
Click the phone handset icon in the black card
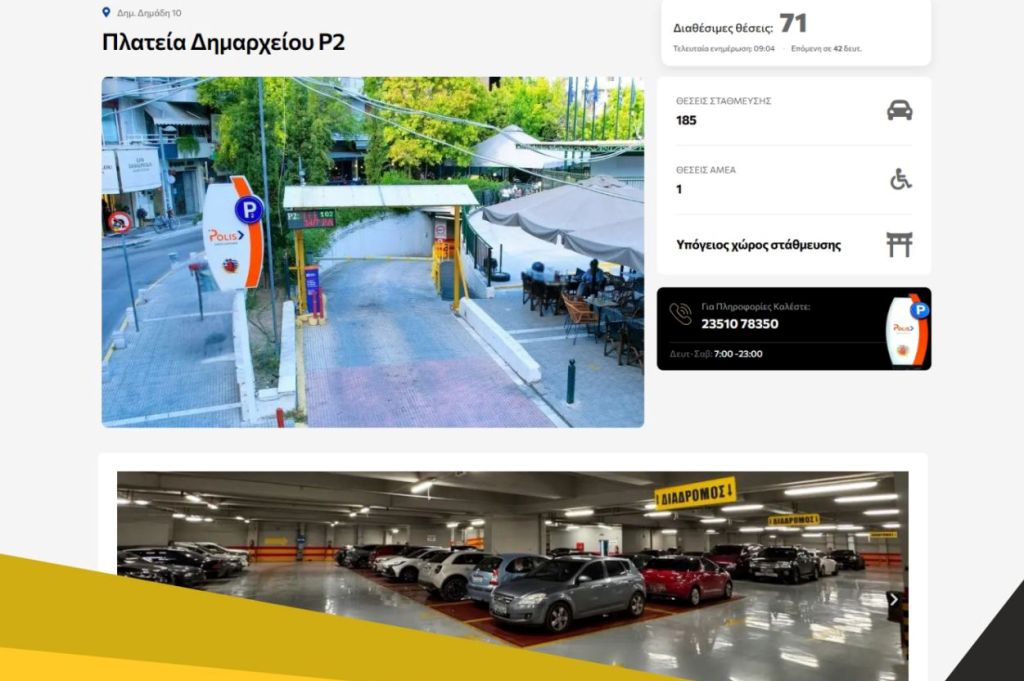pyautogui.click(x=680, y=314)
